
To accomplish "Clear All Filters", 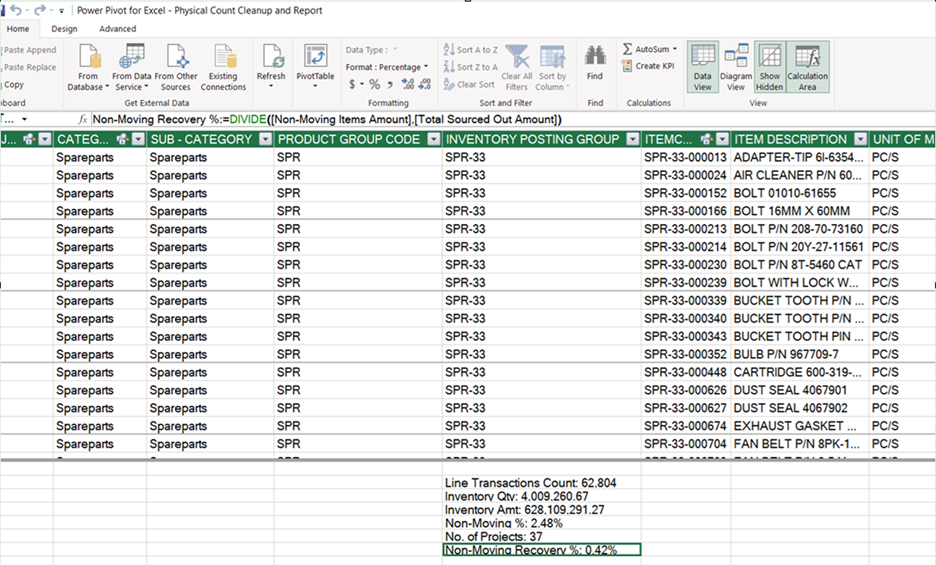I will point(517,67).
